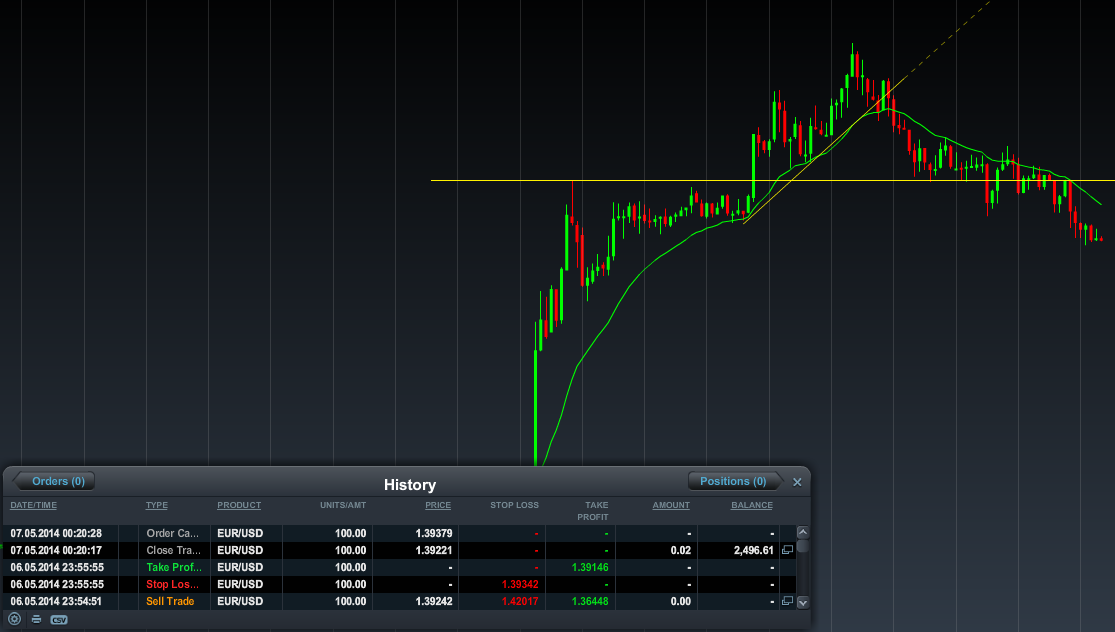Click the History panel title
The height and width of the screenshot is (632, 1115).
coord(410,485)
